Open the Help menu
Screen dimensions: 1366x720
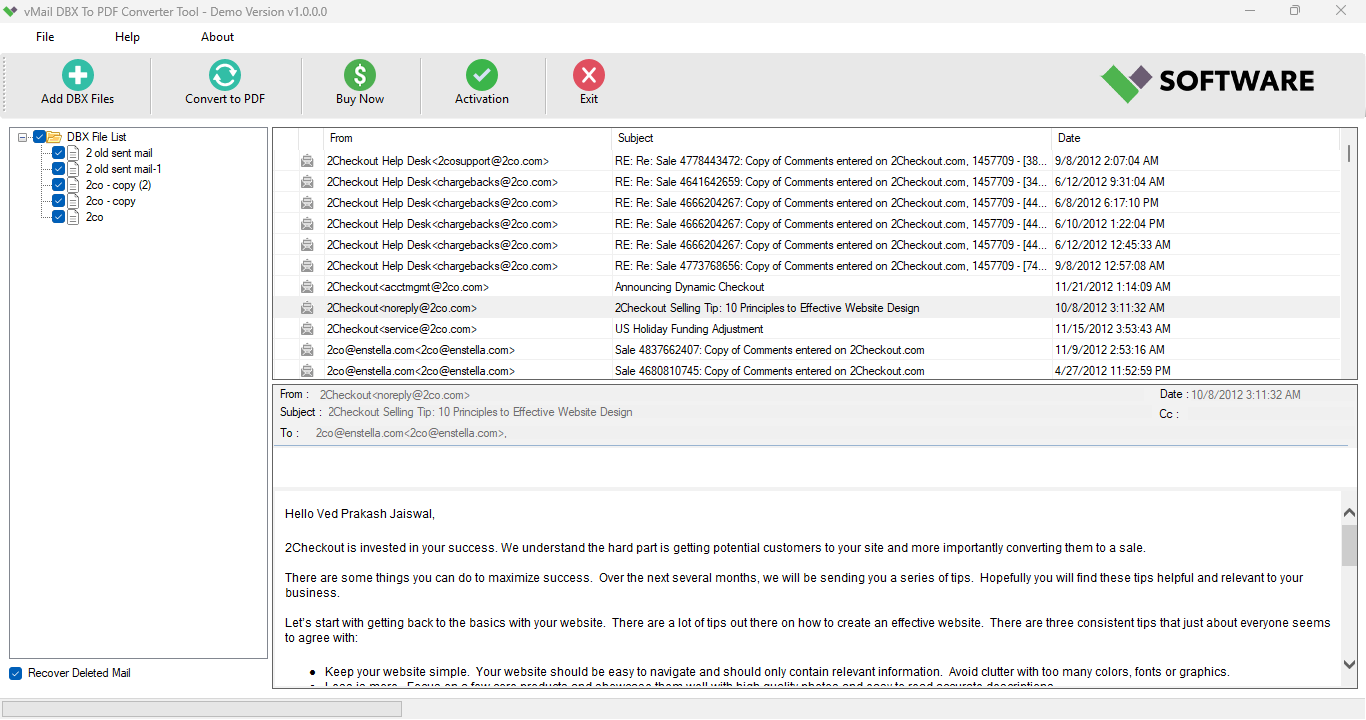tap(127, 36)
